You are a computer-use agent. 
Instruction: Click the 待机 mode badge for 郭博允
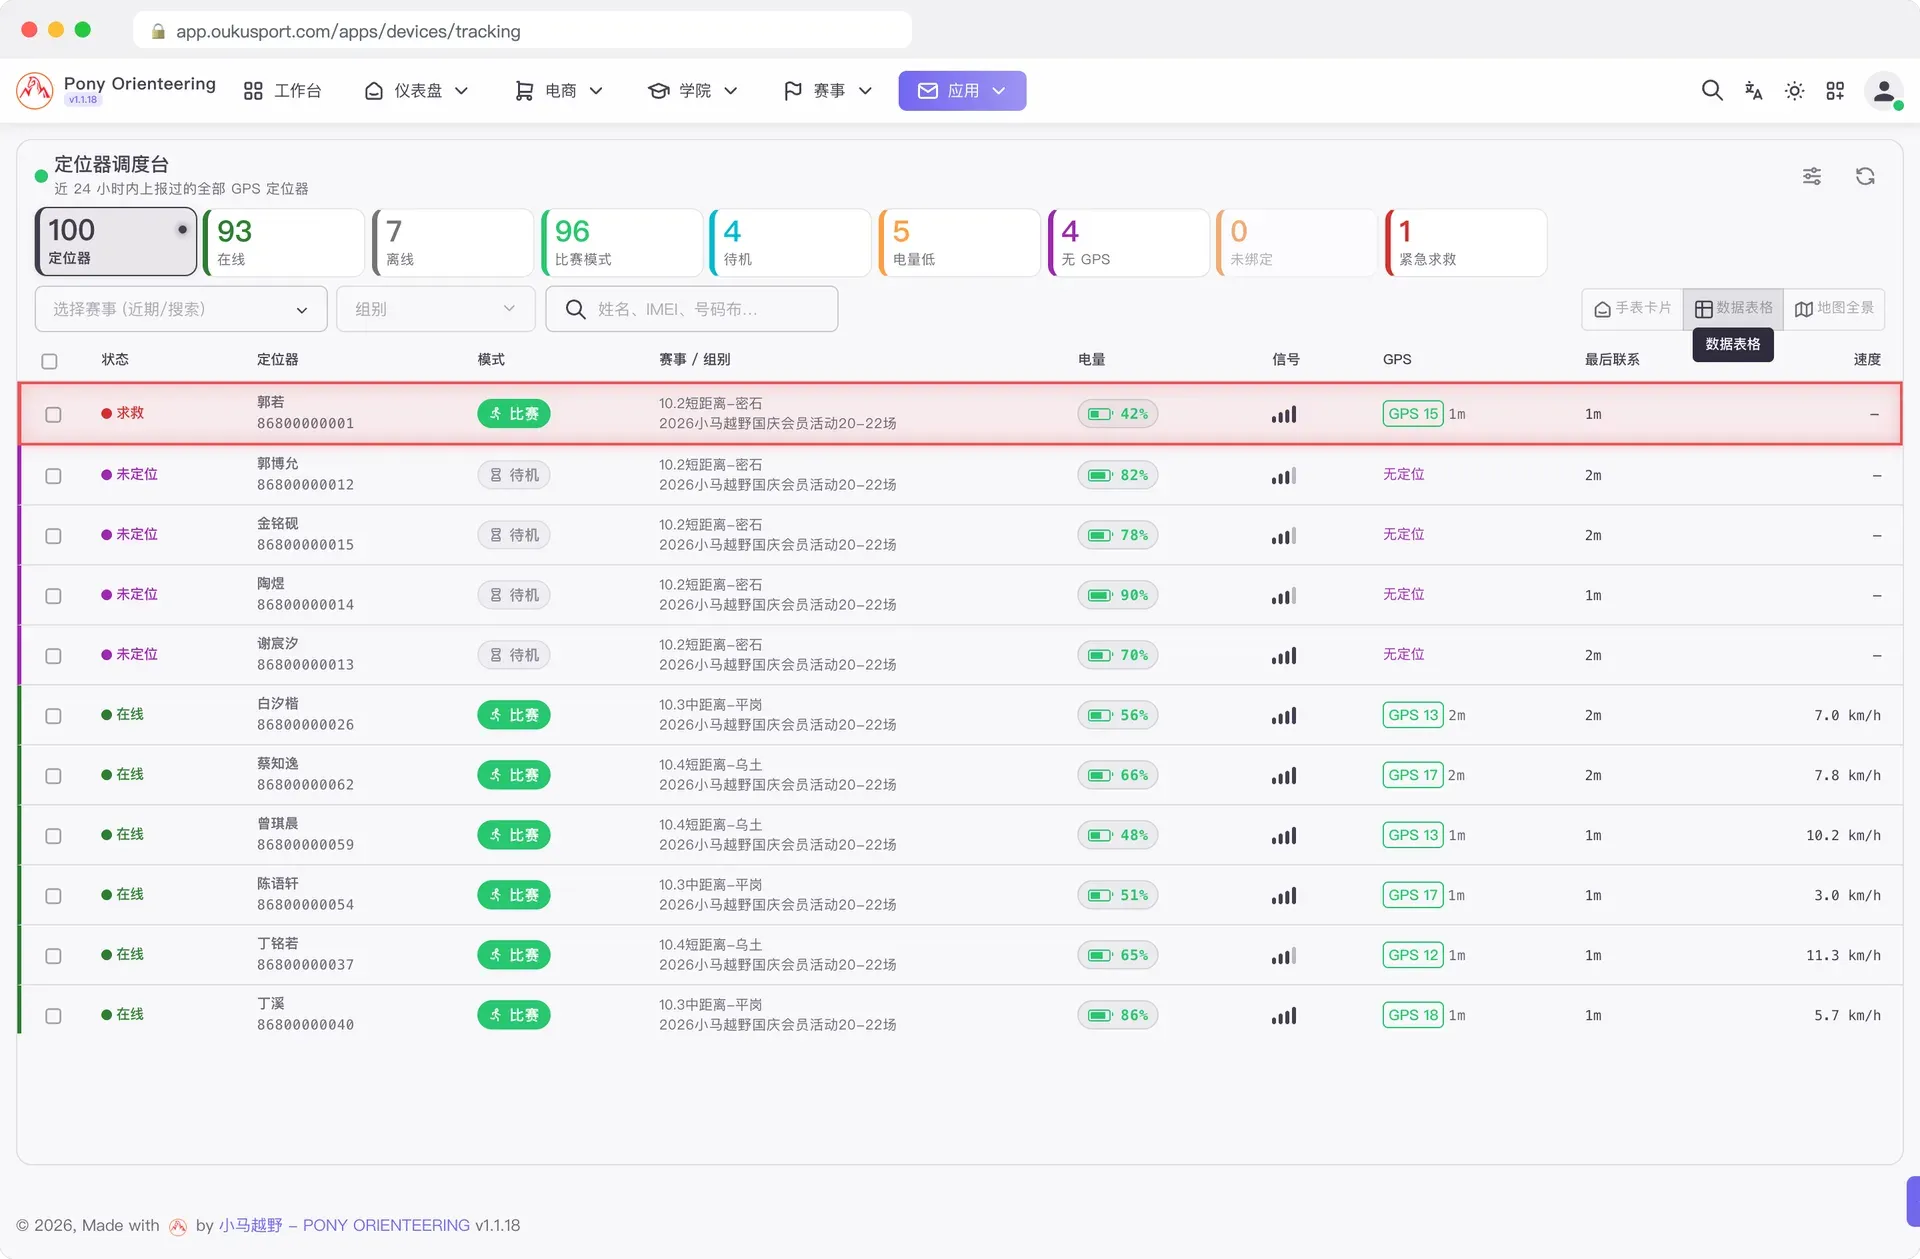pos(514,475)
